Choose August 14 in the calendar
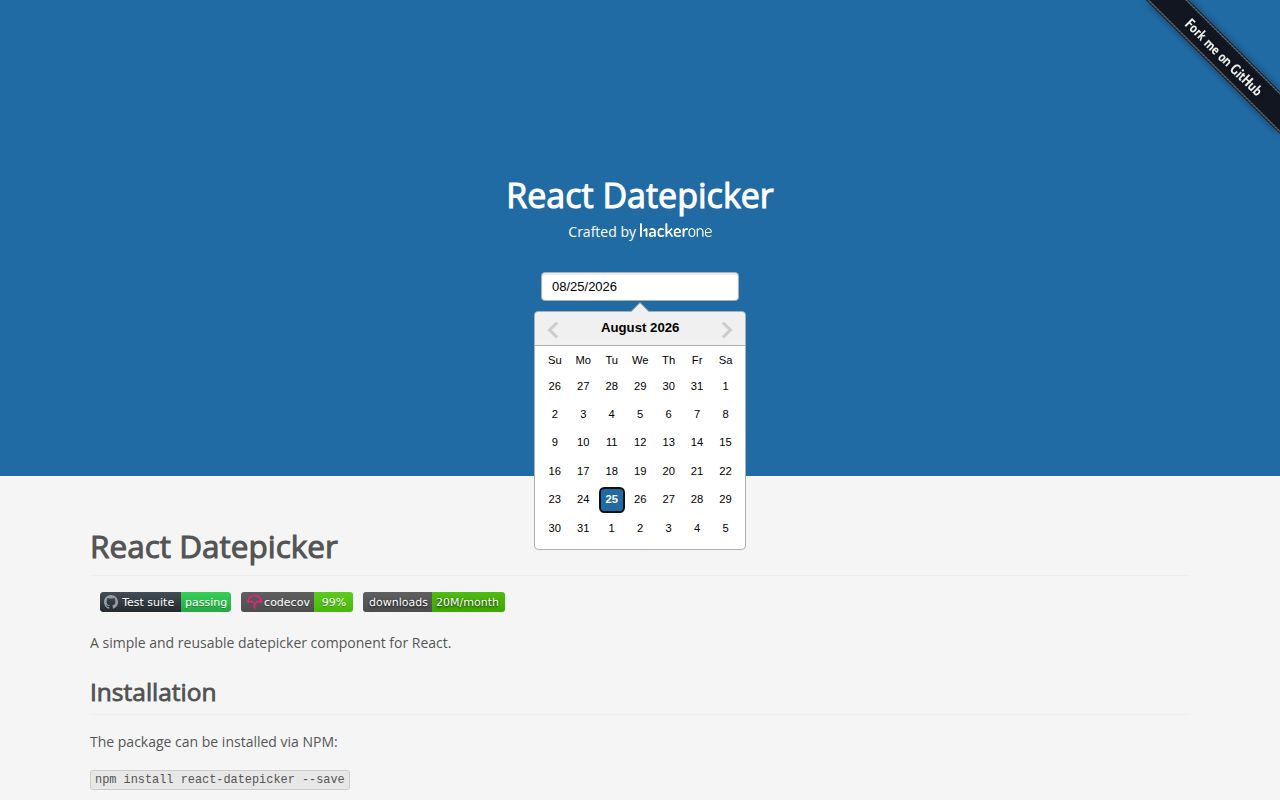Image resolution: width=1280 pixels, height=800 pixels. point(697,442)
